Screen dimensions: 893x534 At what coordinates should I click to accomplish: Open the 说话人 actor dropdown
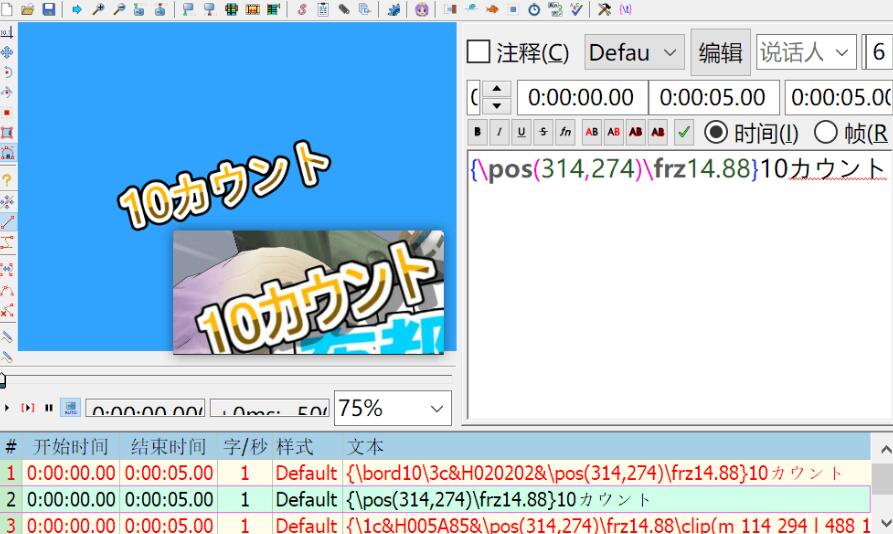[x=806, y=52]
